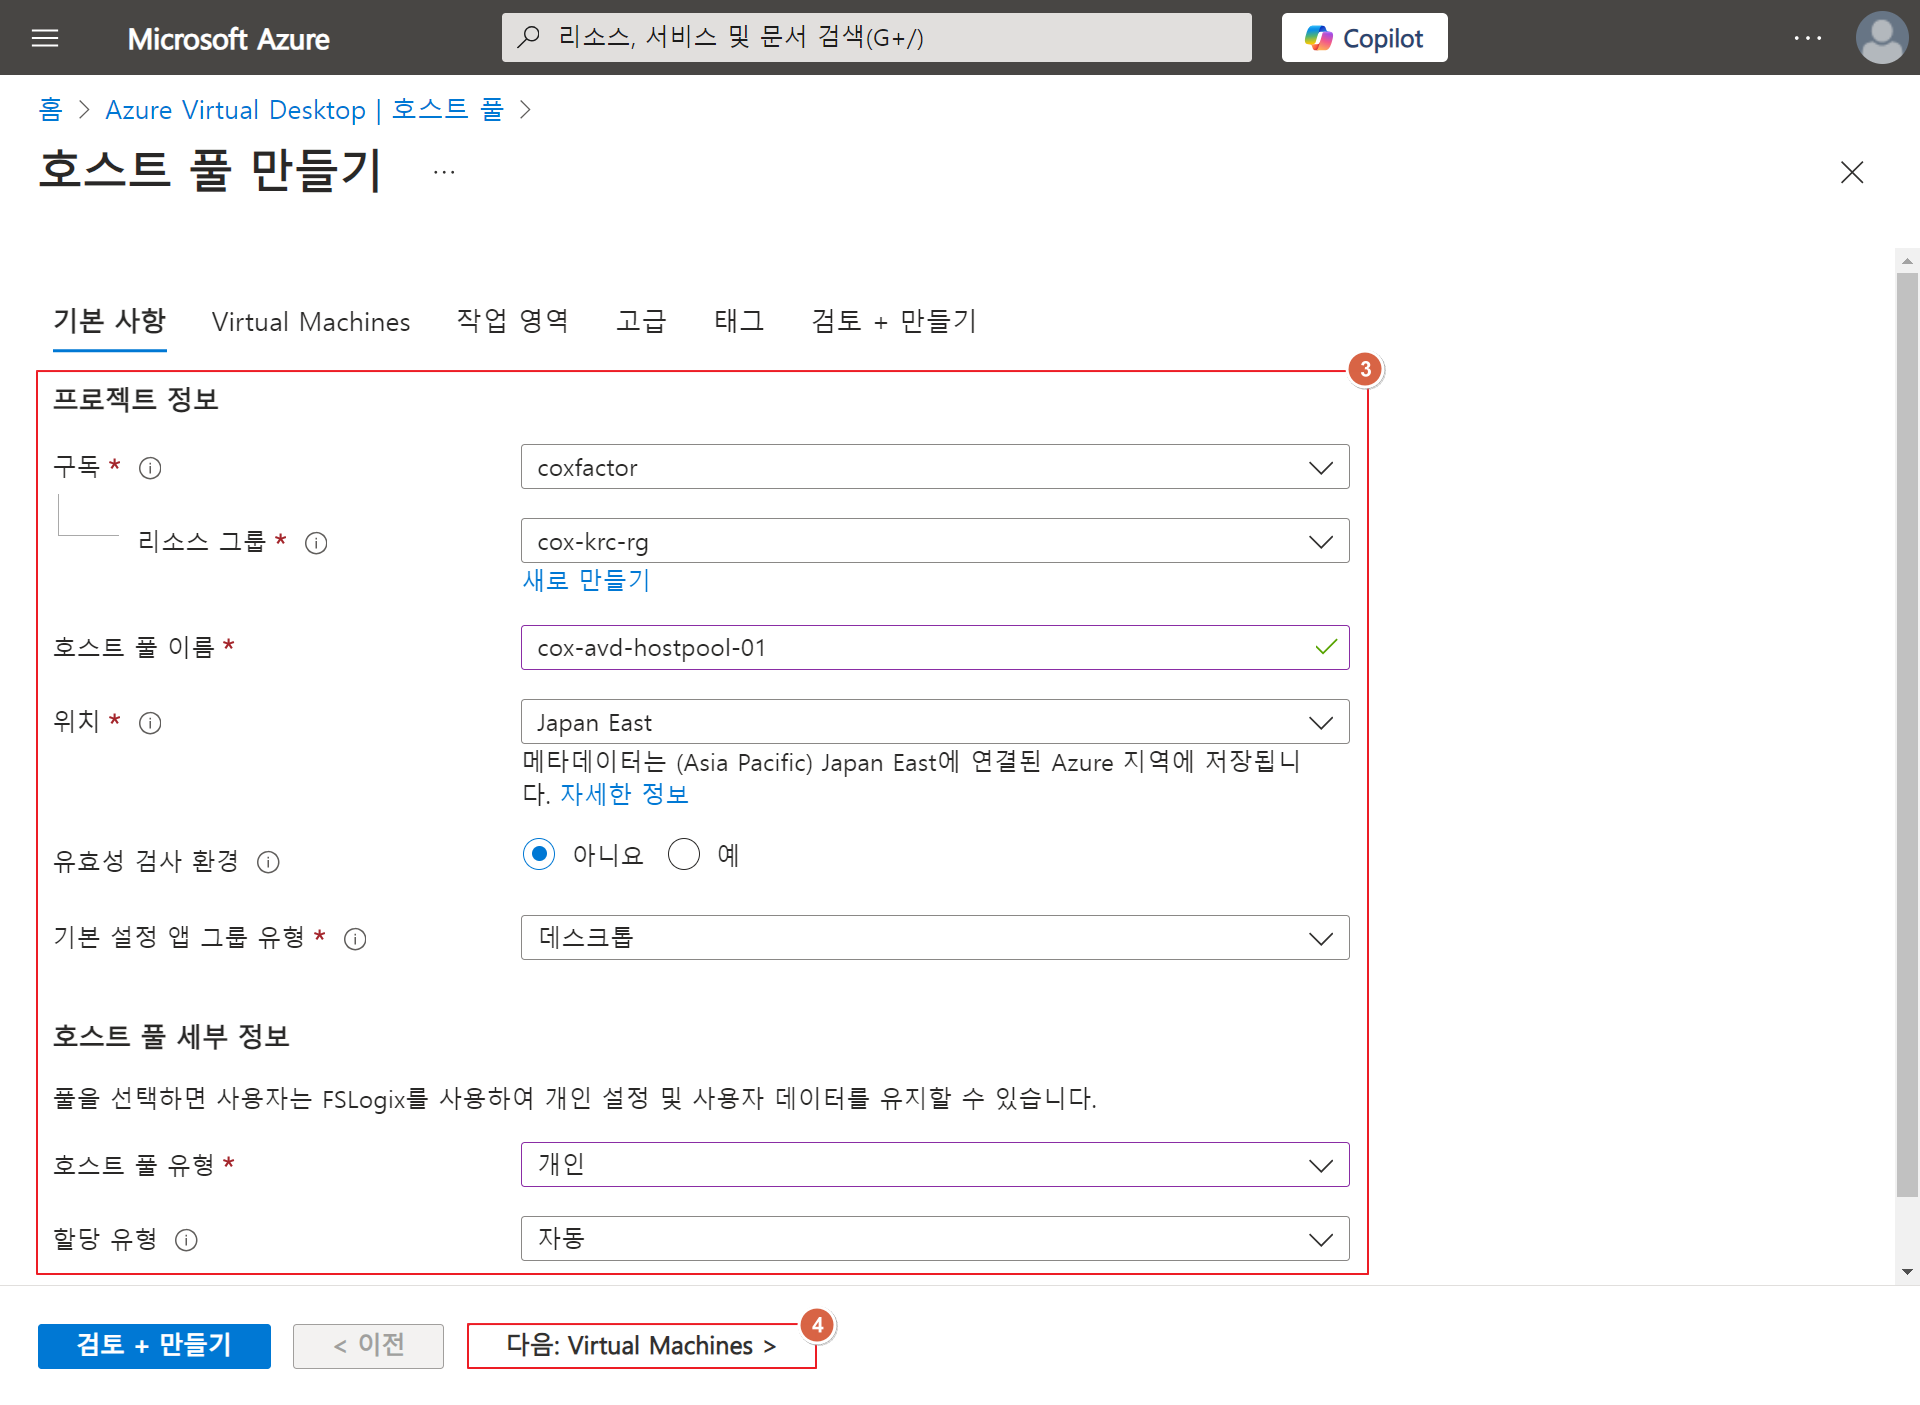
Task: Show info tooltip for 리소스 그룹
Action: [x=316, y=543]
